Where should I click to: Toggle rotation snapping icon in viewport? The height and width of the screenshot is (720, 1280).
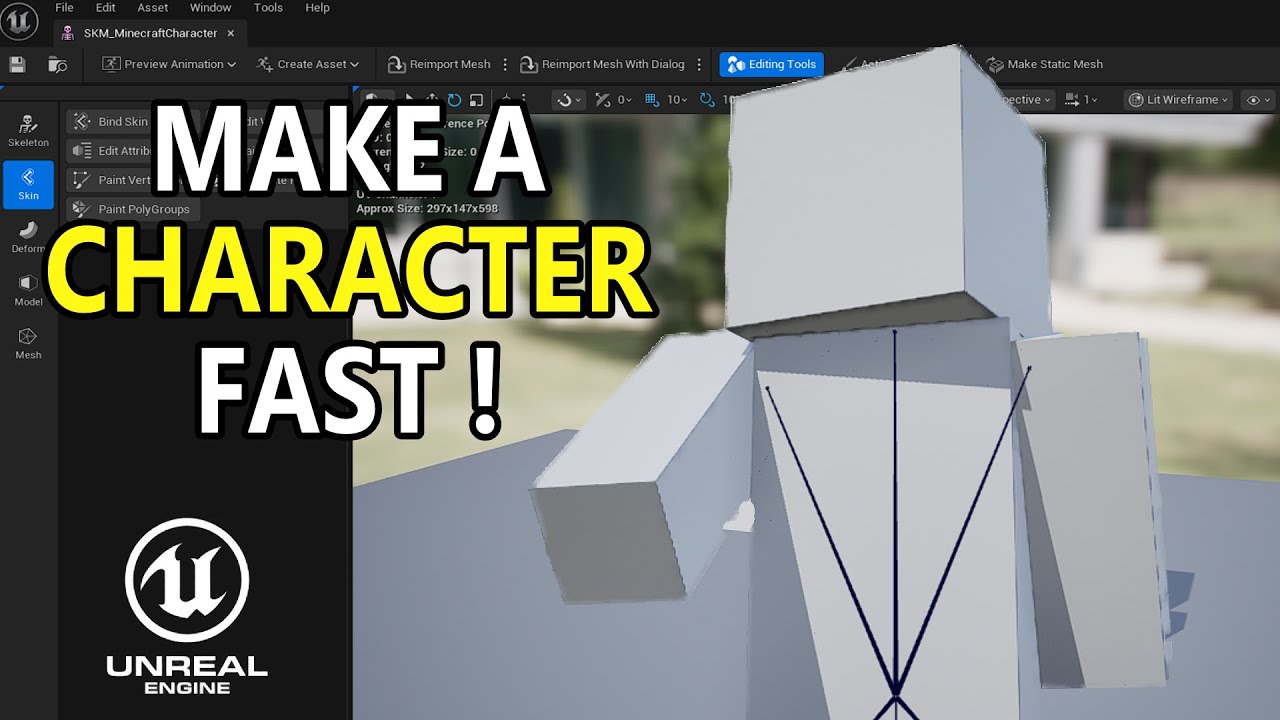(707, 100)
